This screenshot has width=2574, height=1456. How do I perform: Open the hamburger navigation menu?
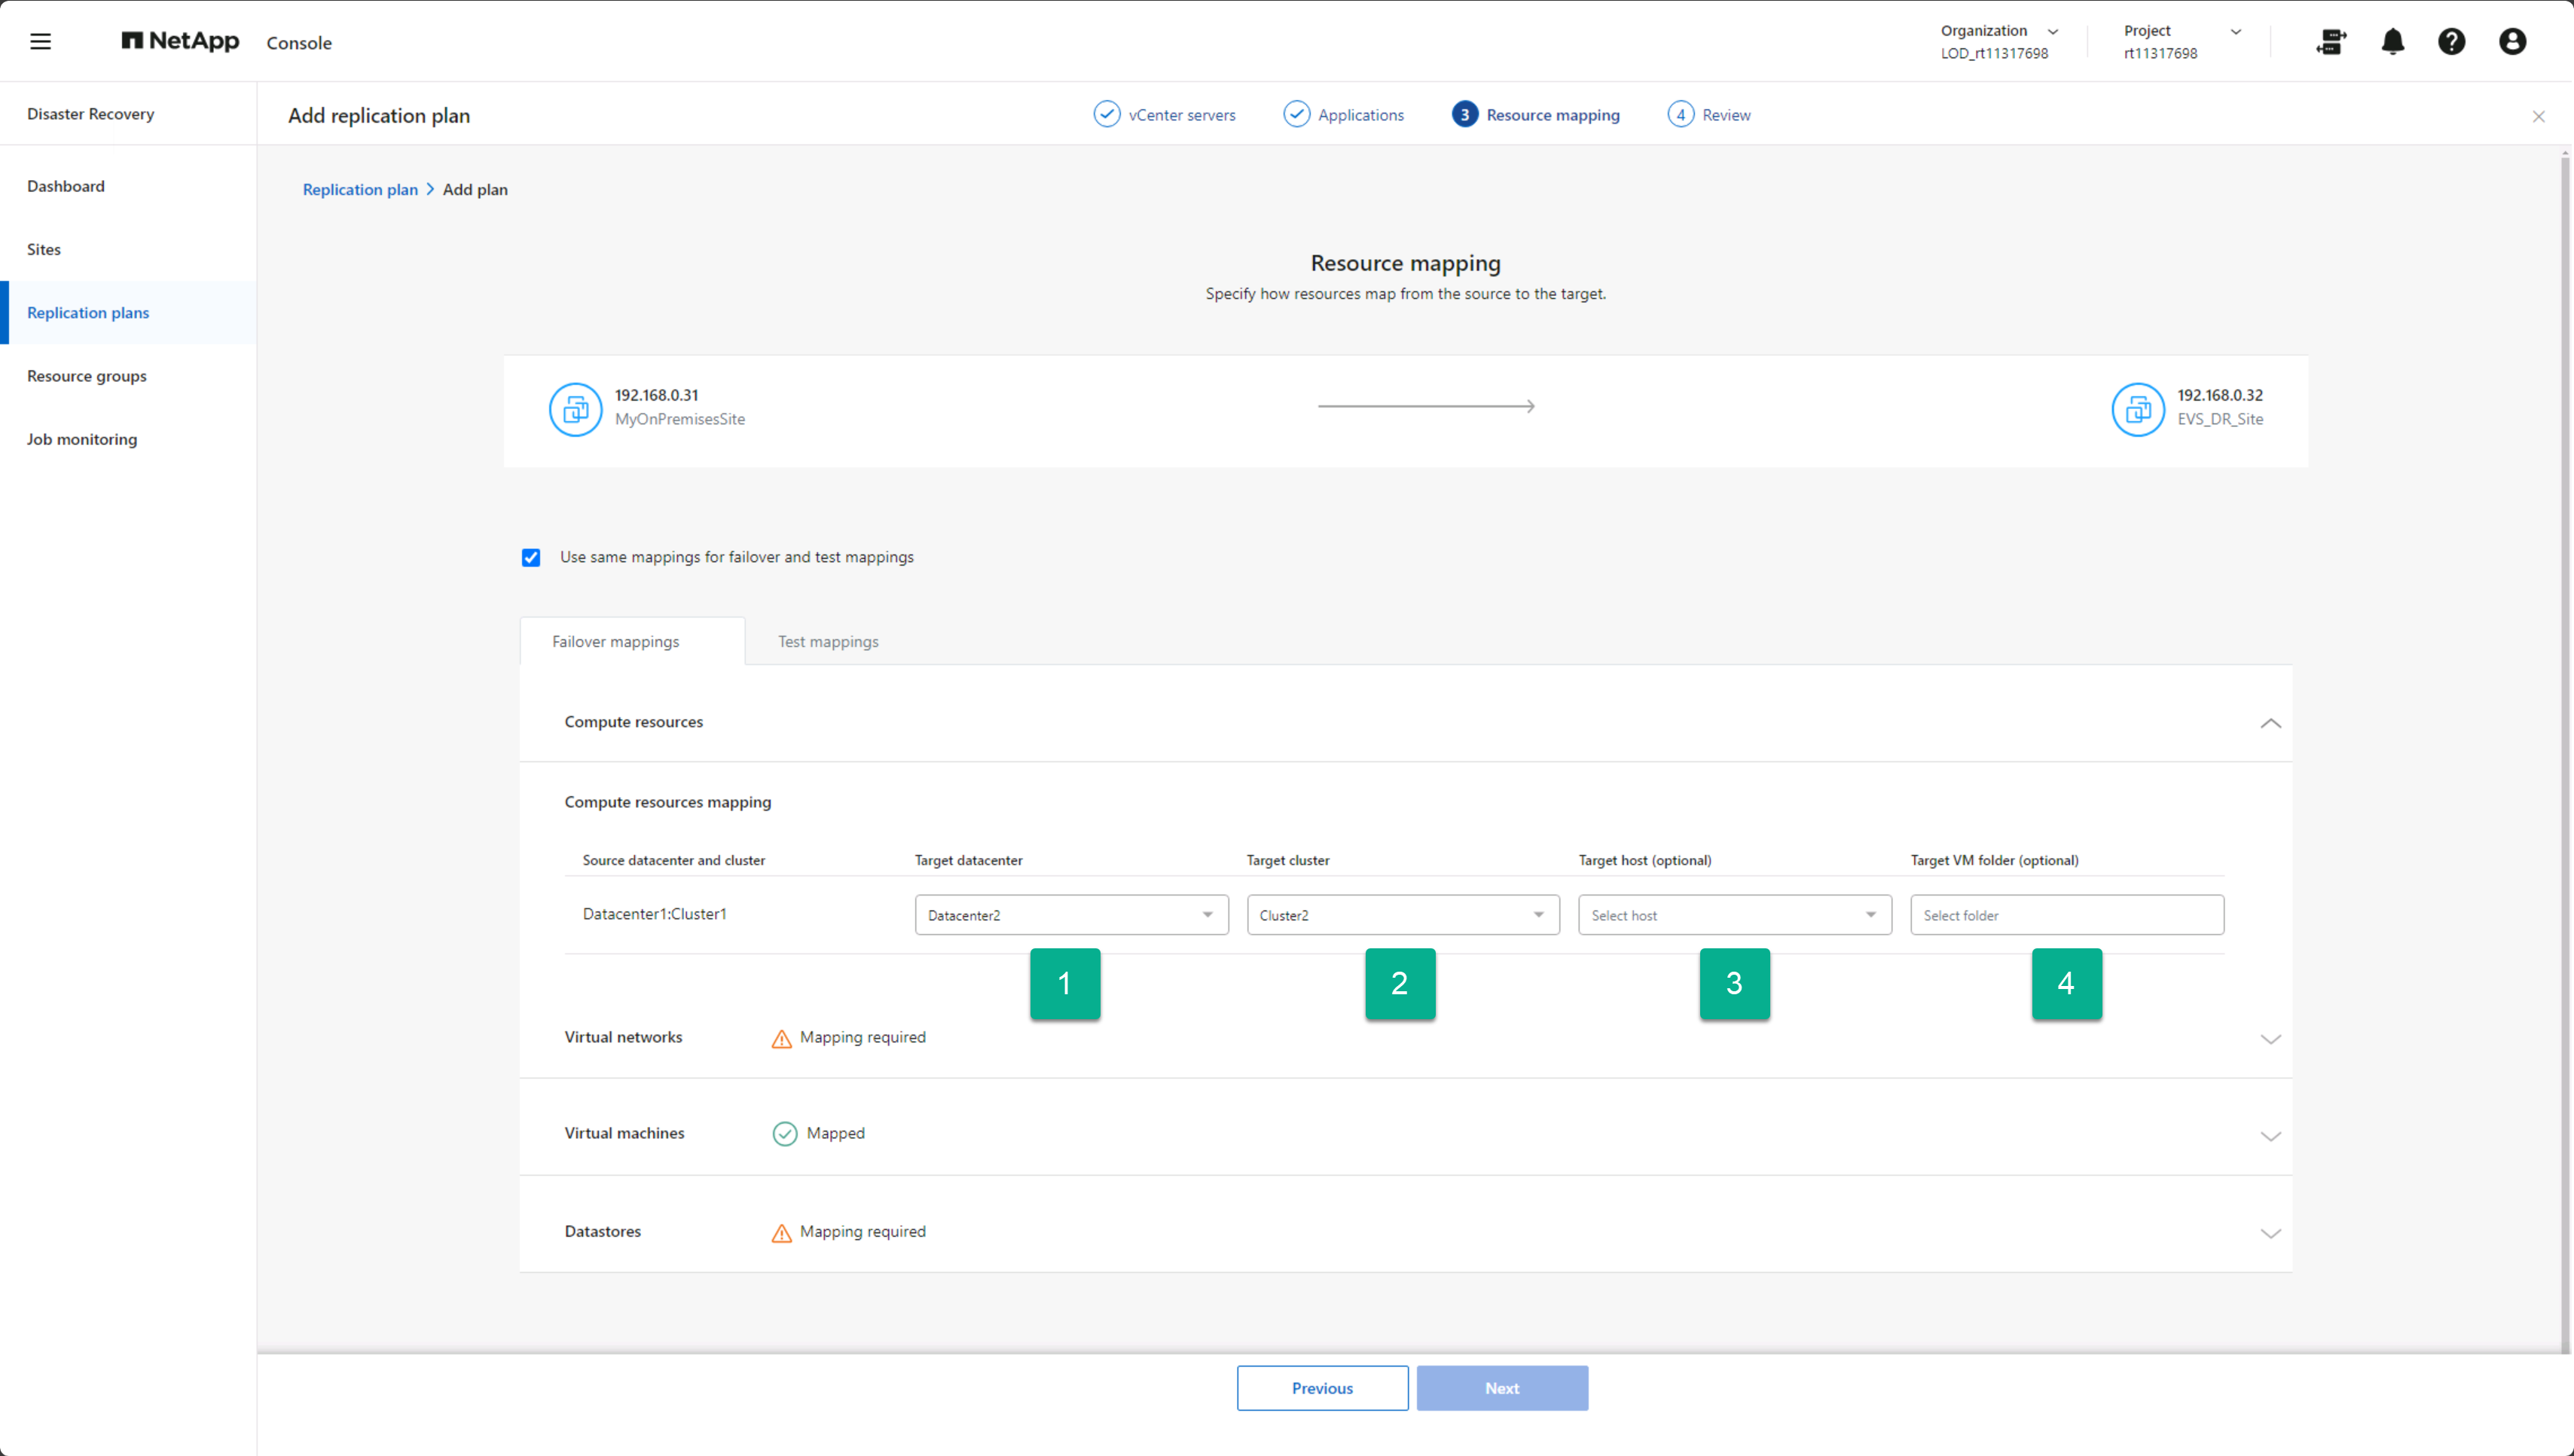[40, 41]
